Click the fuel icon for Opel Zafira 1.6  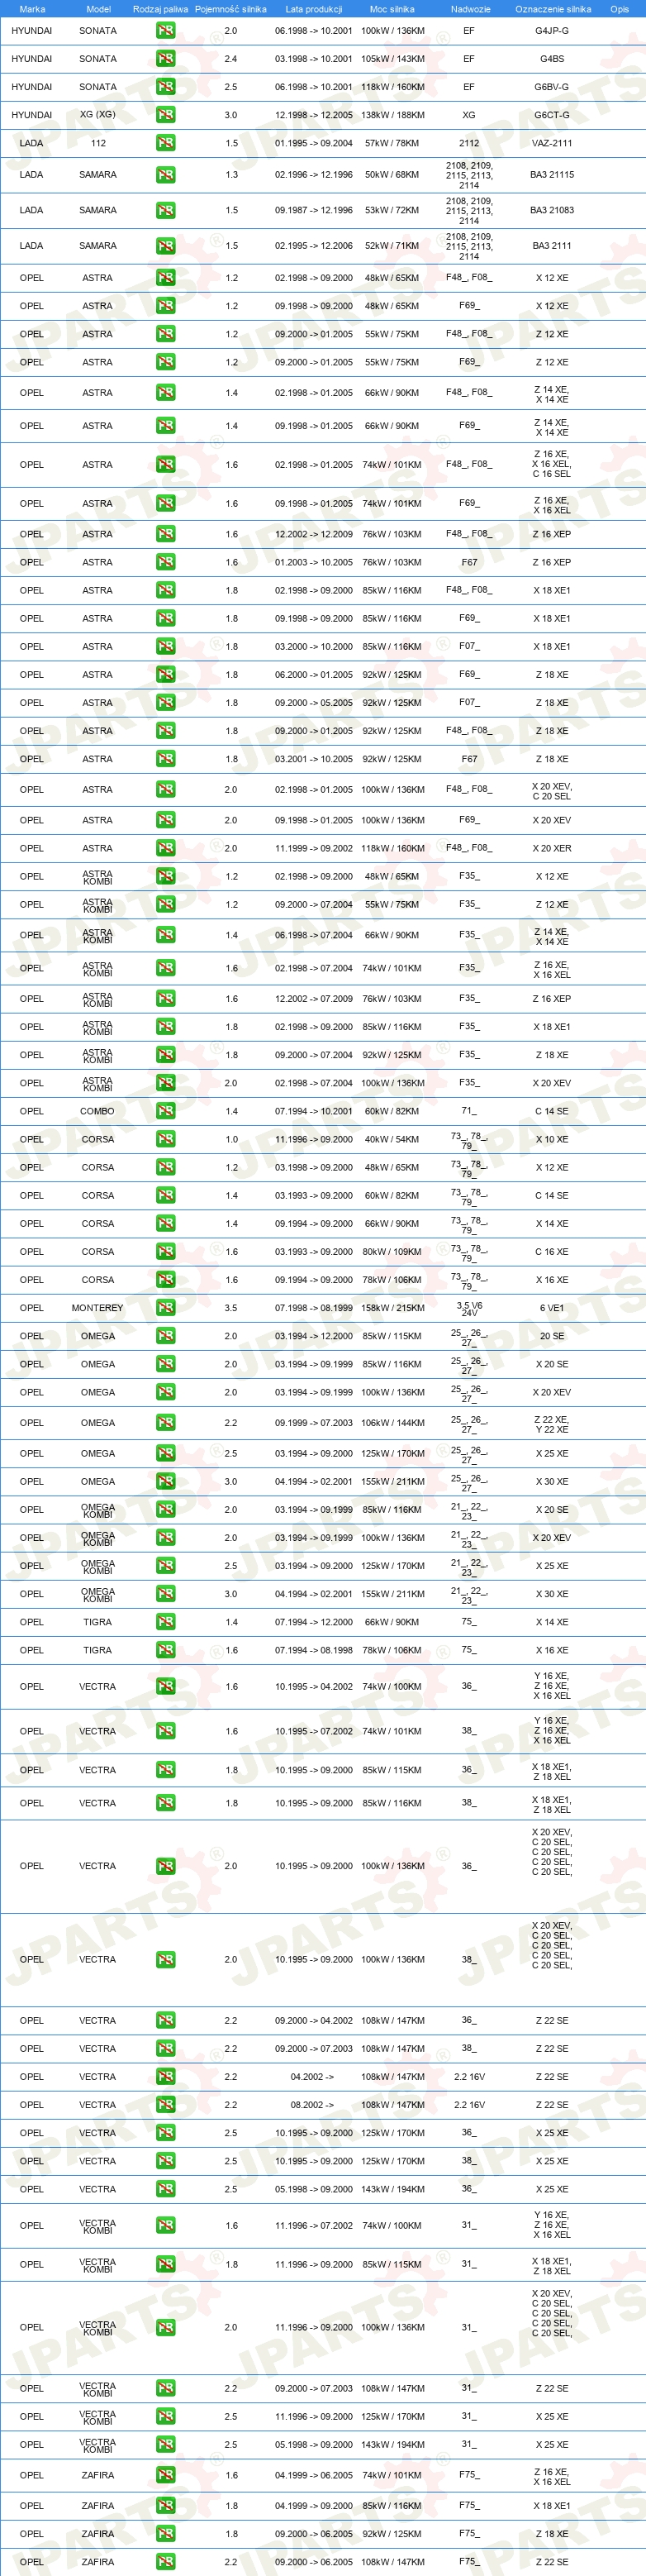click(x=165, y=2475)
